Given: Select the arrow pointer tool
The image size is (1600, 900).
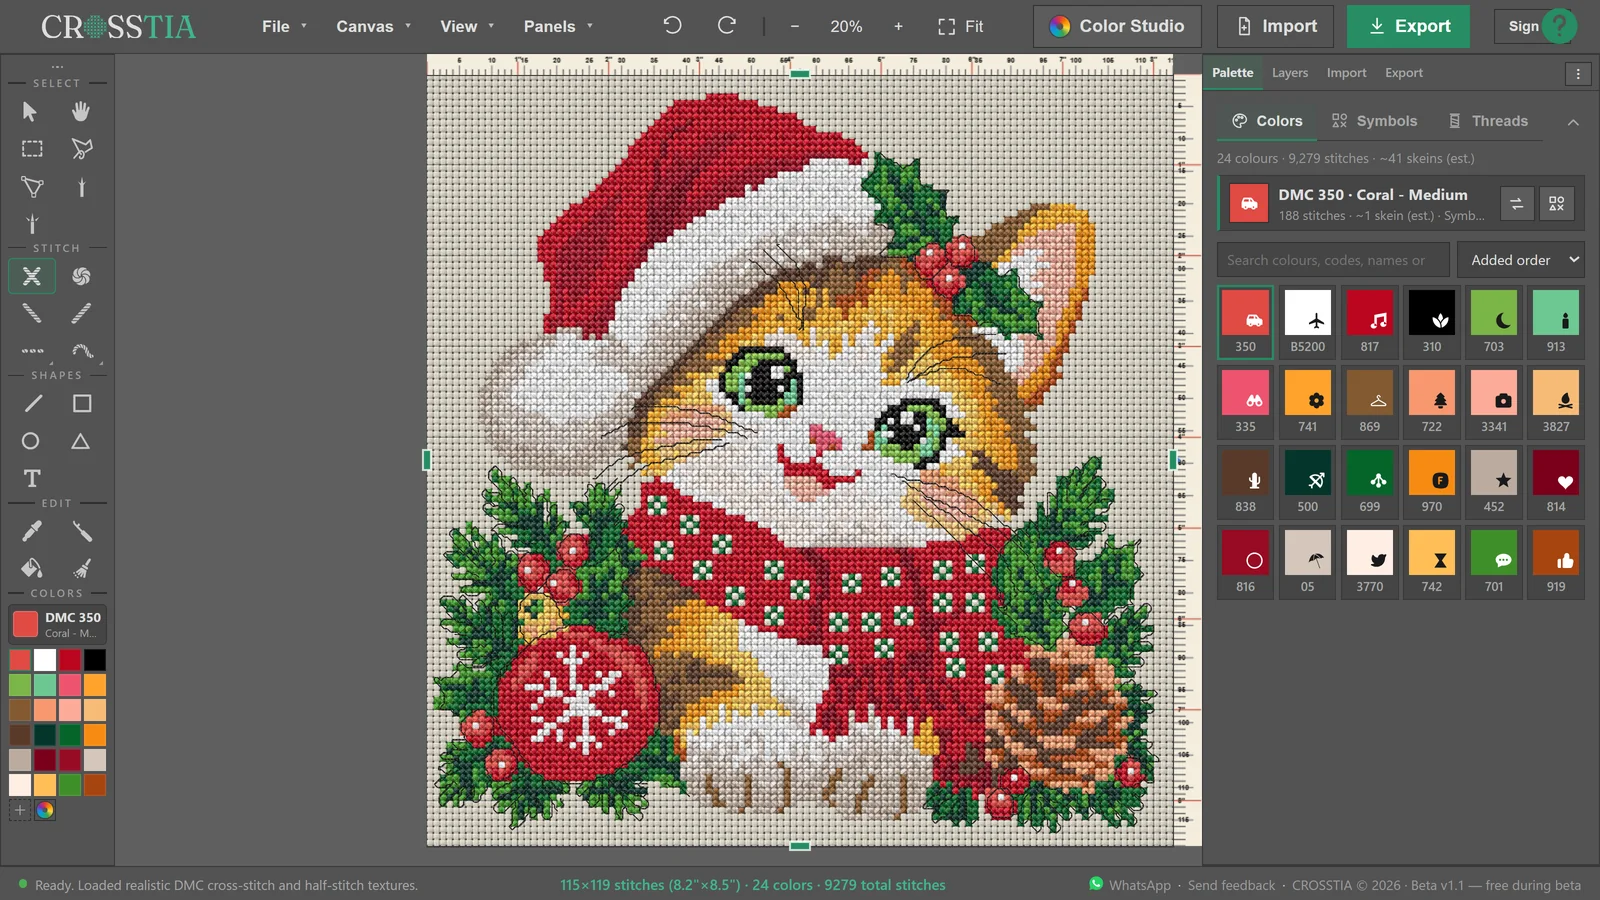Looking at the screenshot, I should (31, 111).
